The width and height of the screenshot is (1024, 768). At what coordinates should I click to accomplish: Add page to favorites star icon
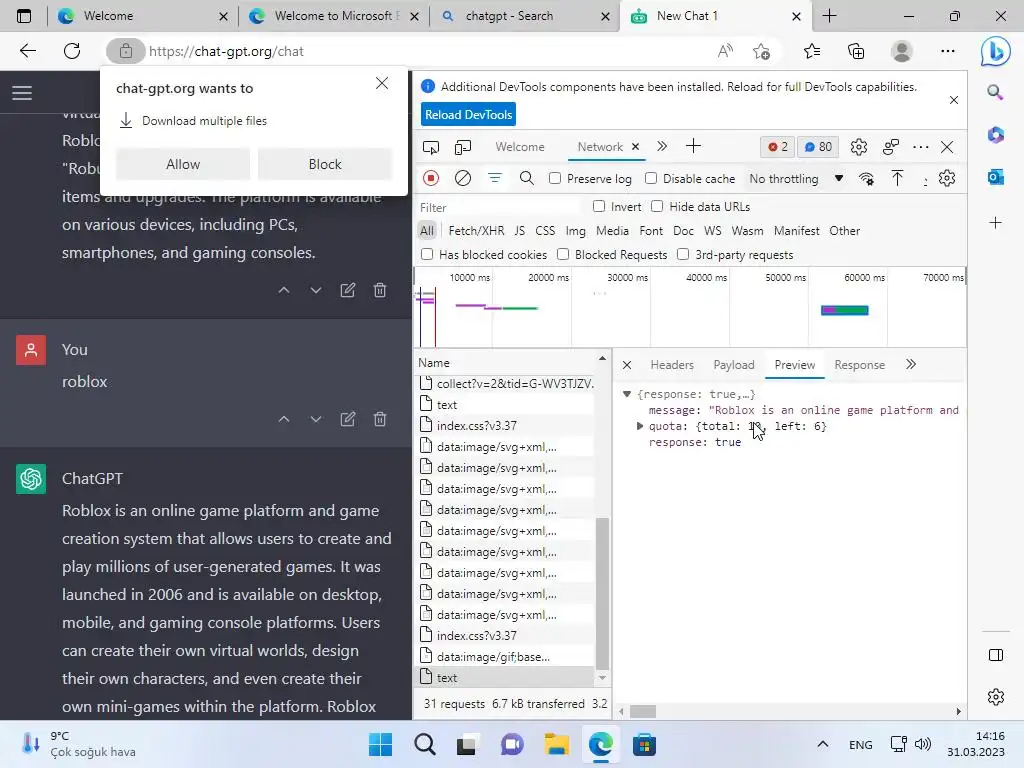pyautogui.click(x=761, y=52)
